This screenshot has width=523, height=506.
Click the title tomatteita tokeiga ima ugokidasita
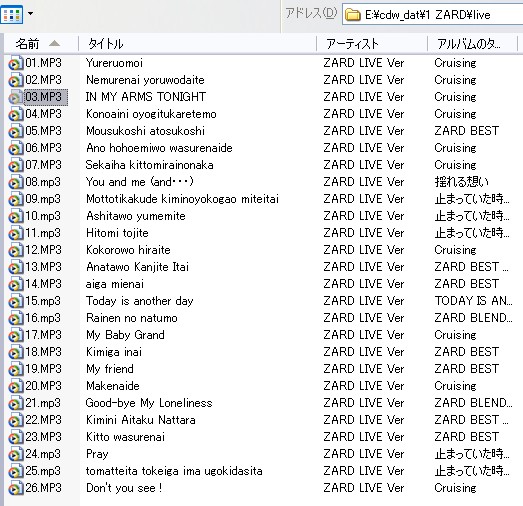pyautogui.click(x=174, y=471)
